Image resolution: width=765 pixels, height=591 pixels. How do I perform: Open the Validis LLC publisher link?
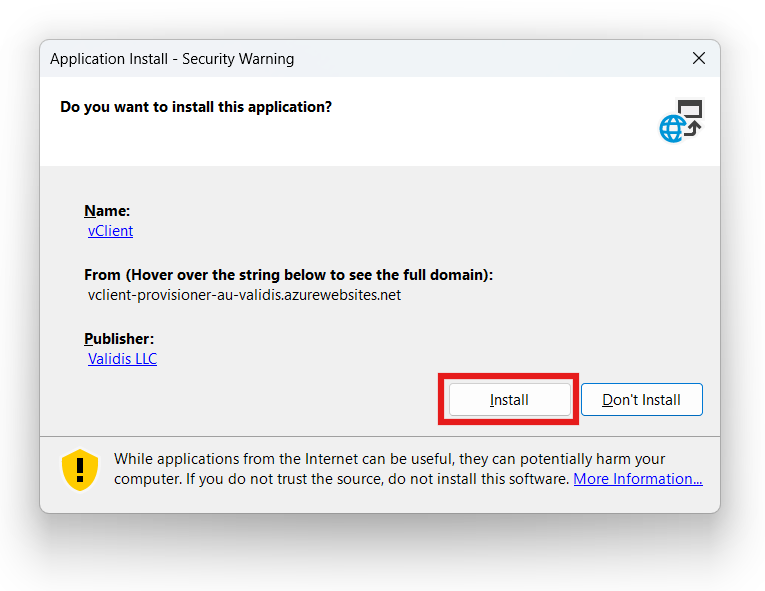(x=122, y=359)
